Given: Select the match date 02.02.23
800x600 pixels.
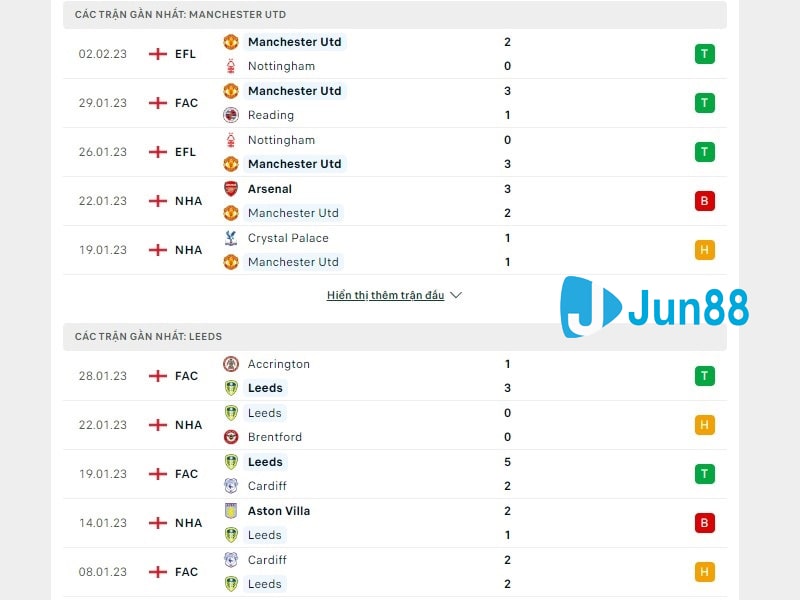Looking at the screenshot, I should [x=102, y=54].
